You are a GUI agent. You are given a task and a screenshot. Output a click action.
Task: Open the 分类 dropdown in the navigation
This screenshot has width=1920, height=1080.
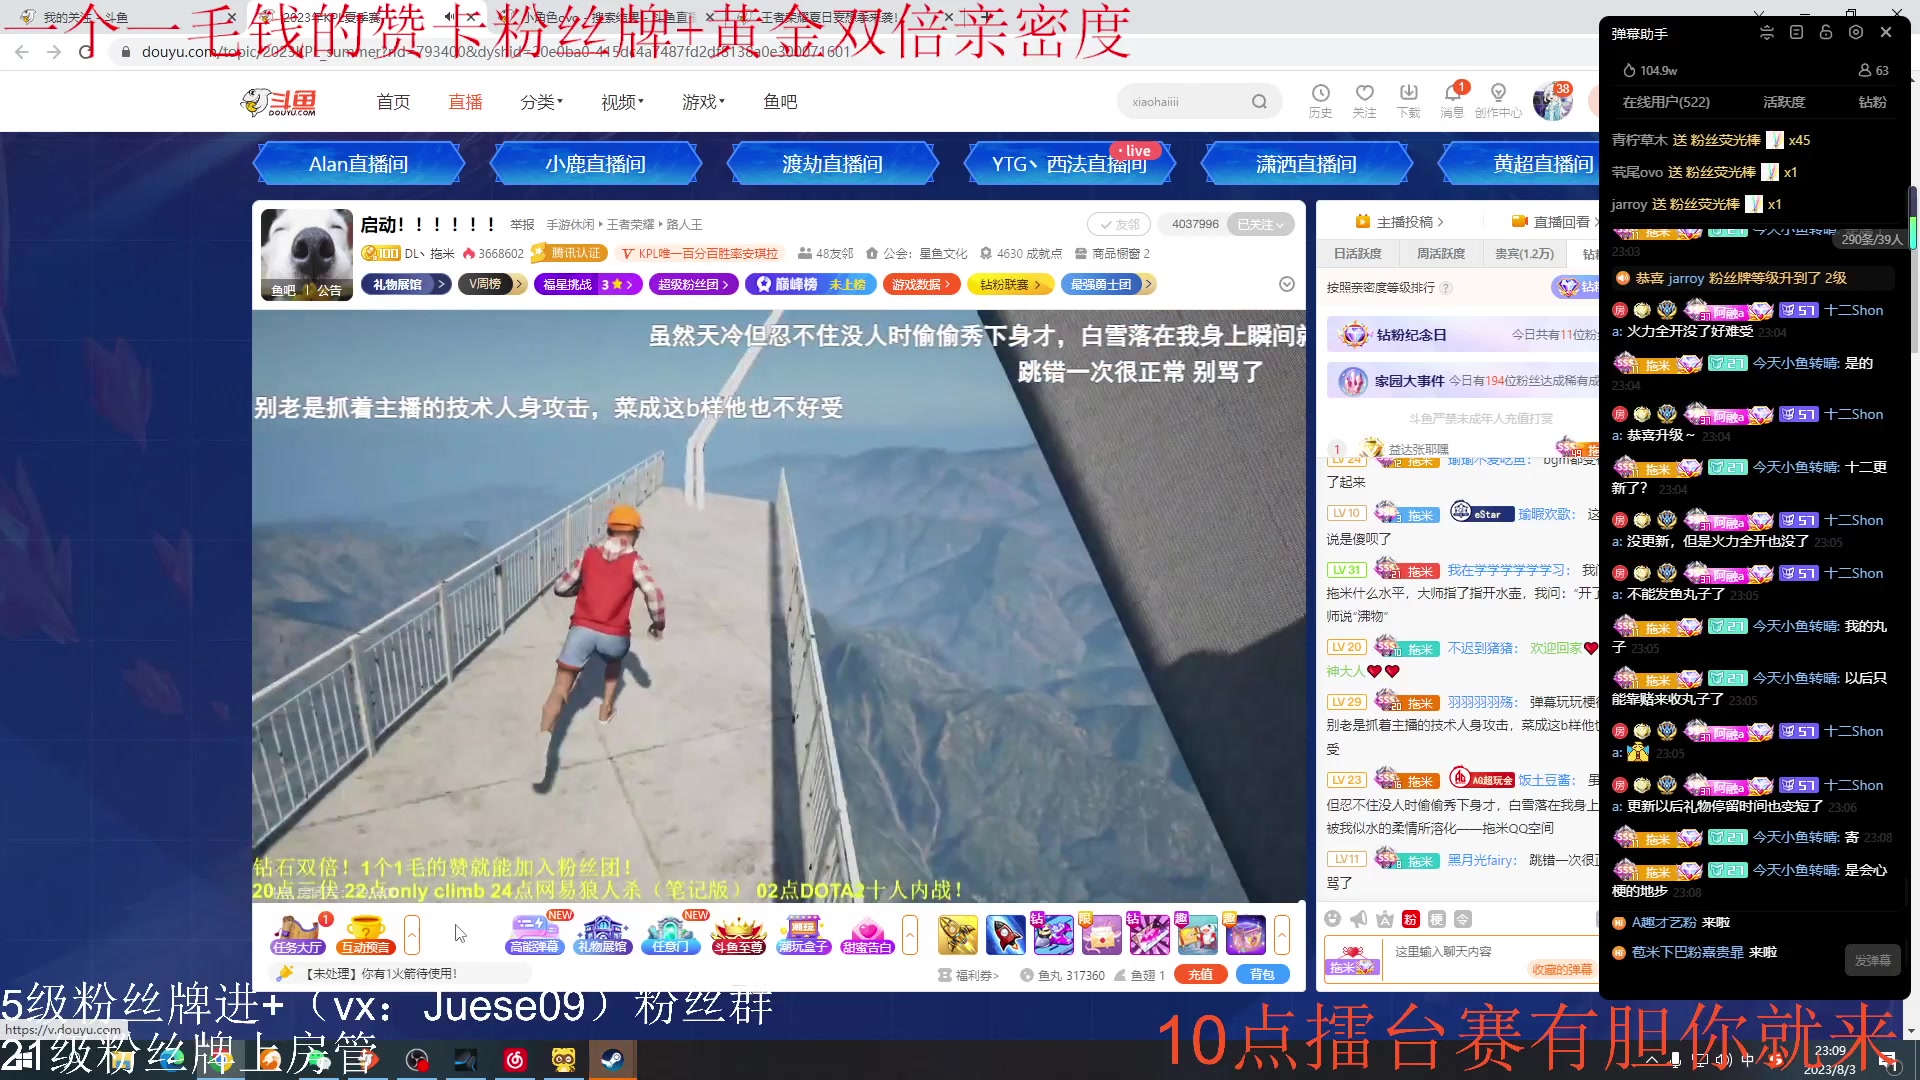click(541, 102)
